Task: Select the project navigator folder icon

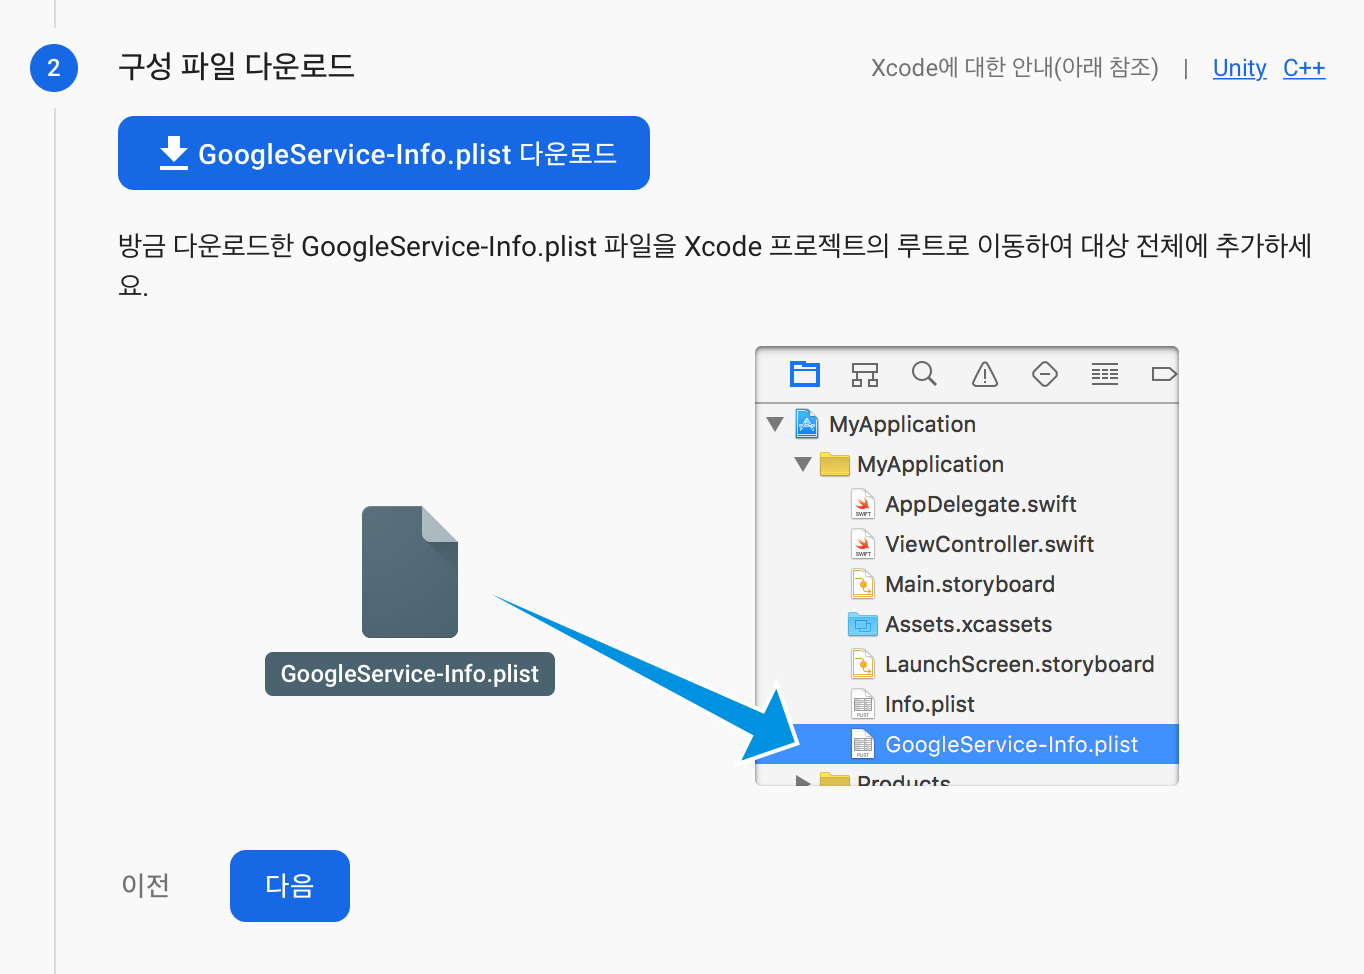Action: pos(805,374)
